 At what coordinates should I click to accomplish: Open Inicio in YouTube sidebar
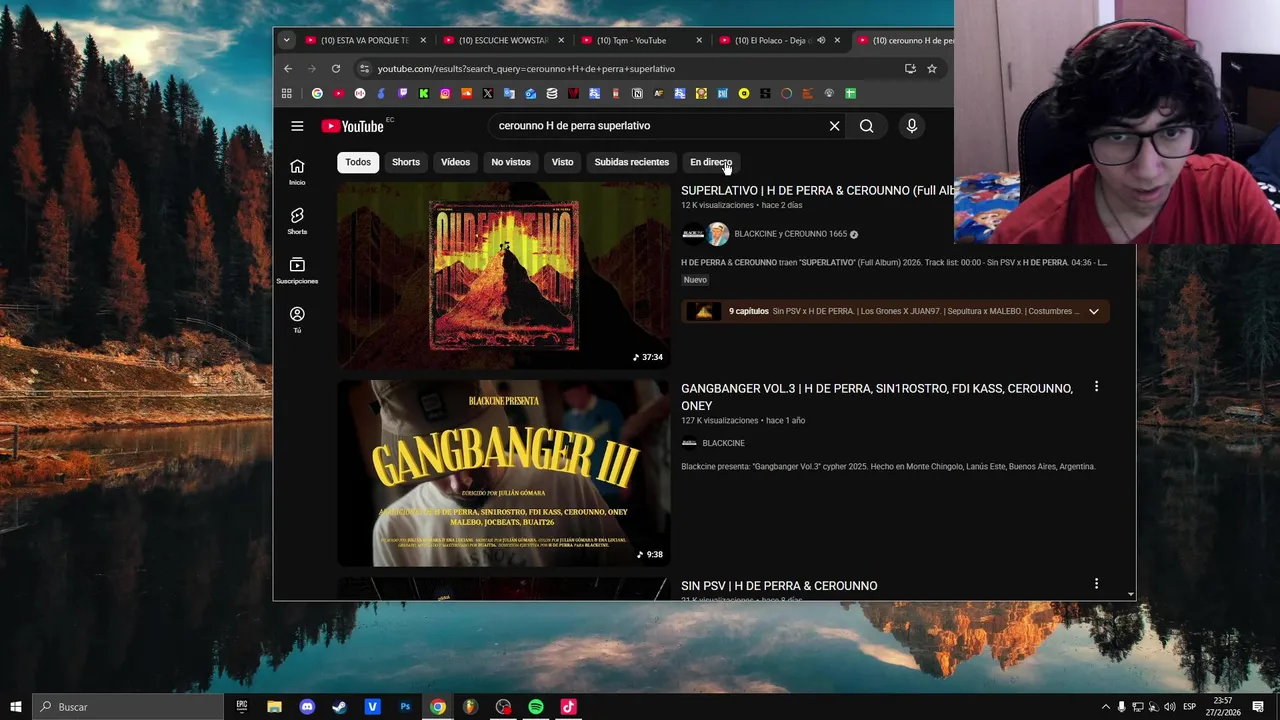(297, 171)
